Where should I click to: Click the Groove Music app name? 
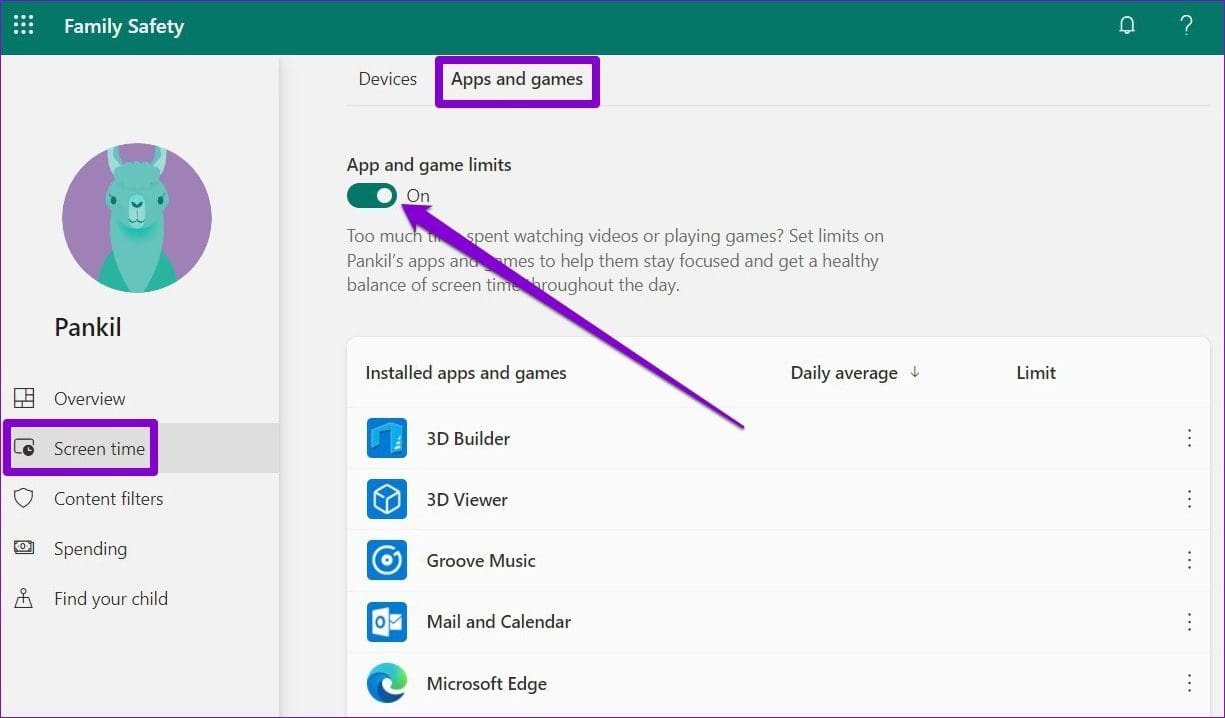481,560
